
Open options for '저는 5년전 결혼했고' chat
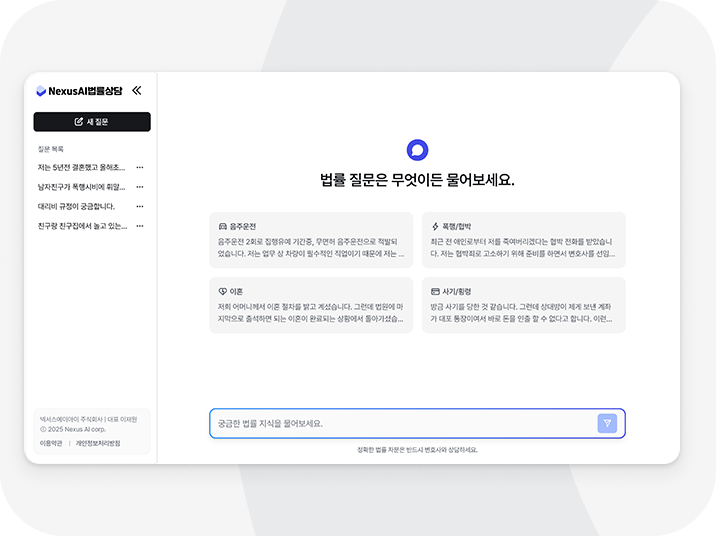[140, 168]
